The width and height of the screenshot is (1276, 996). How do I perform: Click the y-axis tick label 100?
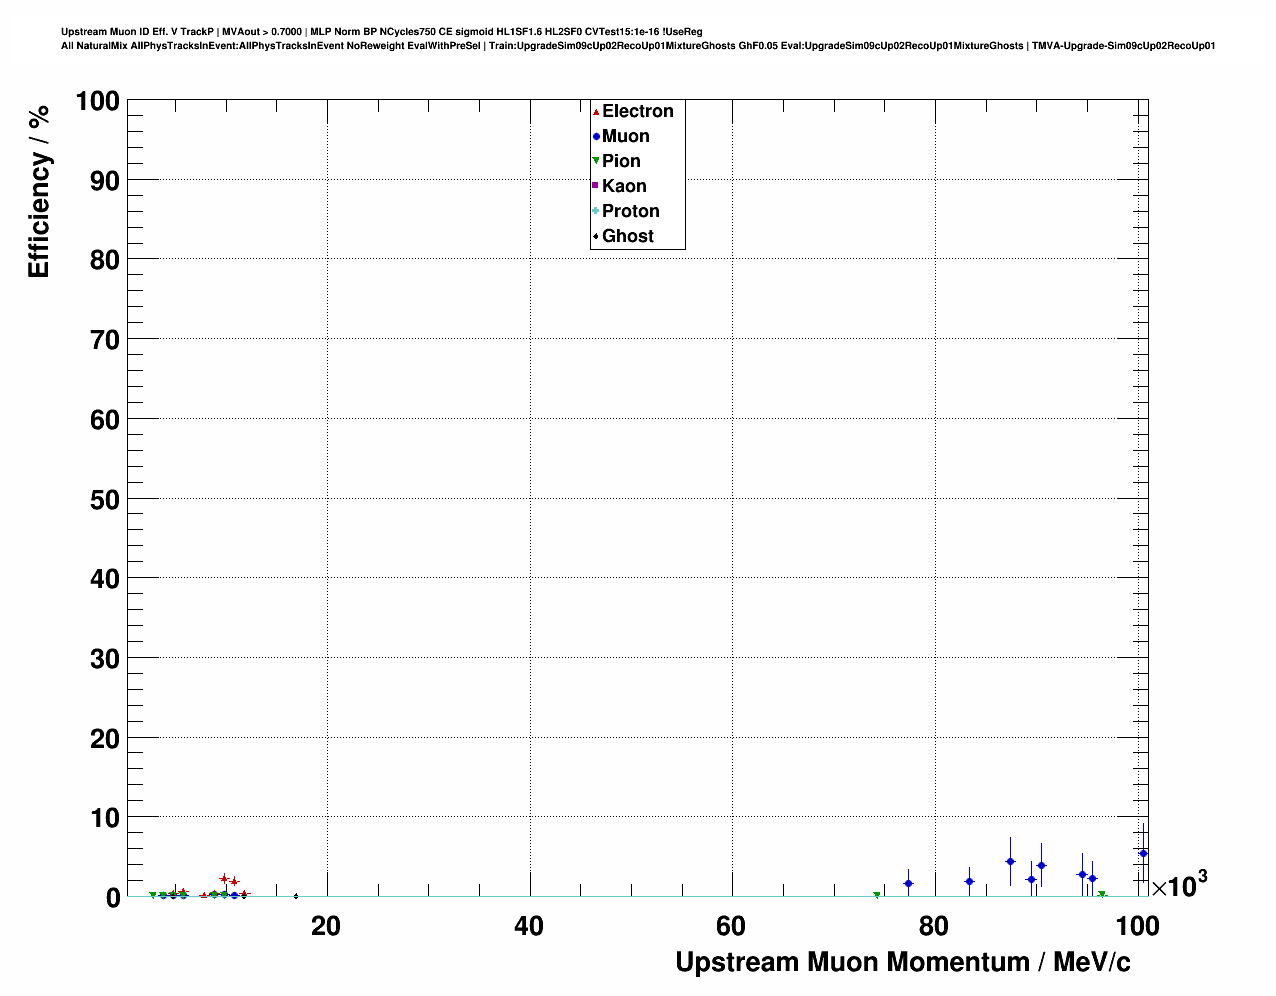97,101
